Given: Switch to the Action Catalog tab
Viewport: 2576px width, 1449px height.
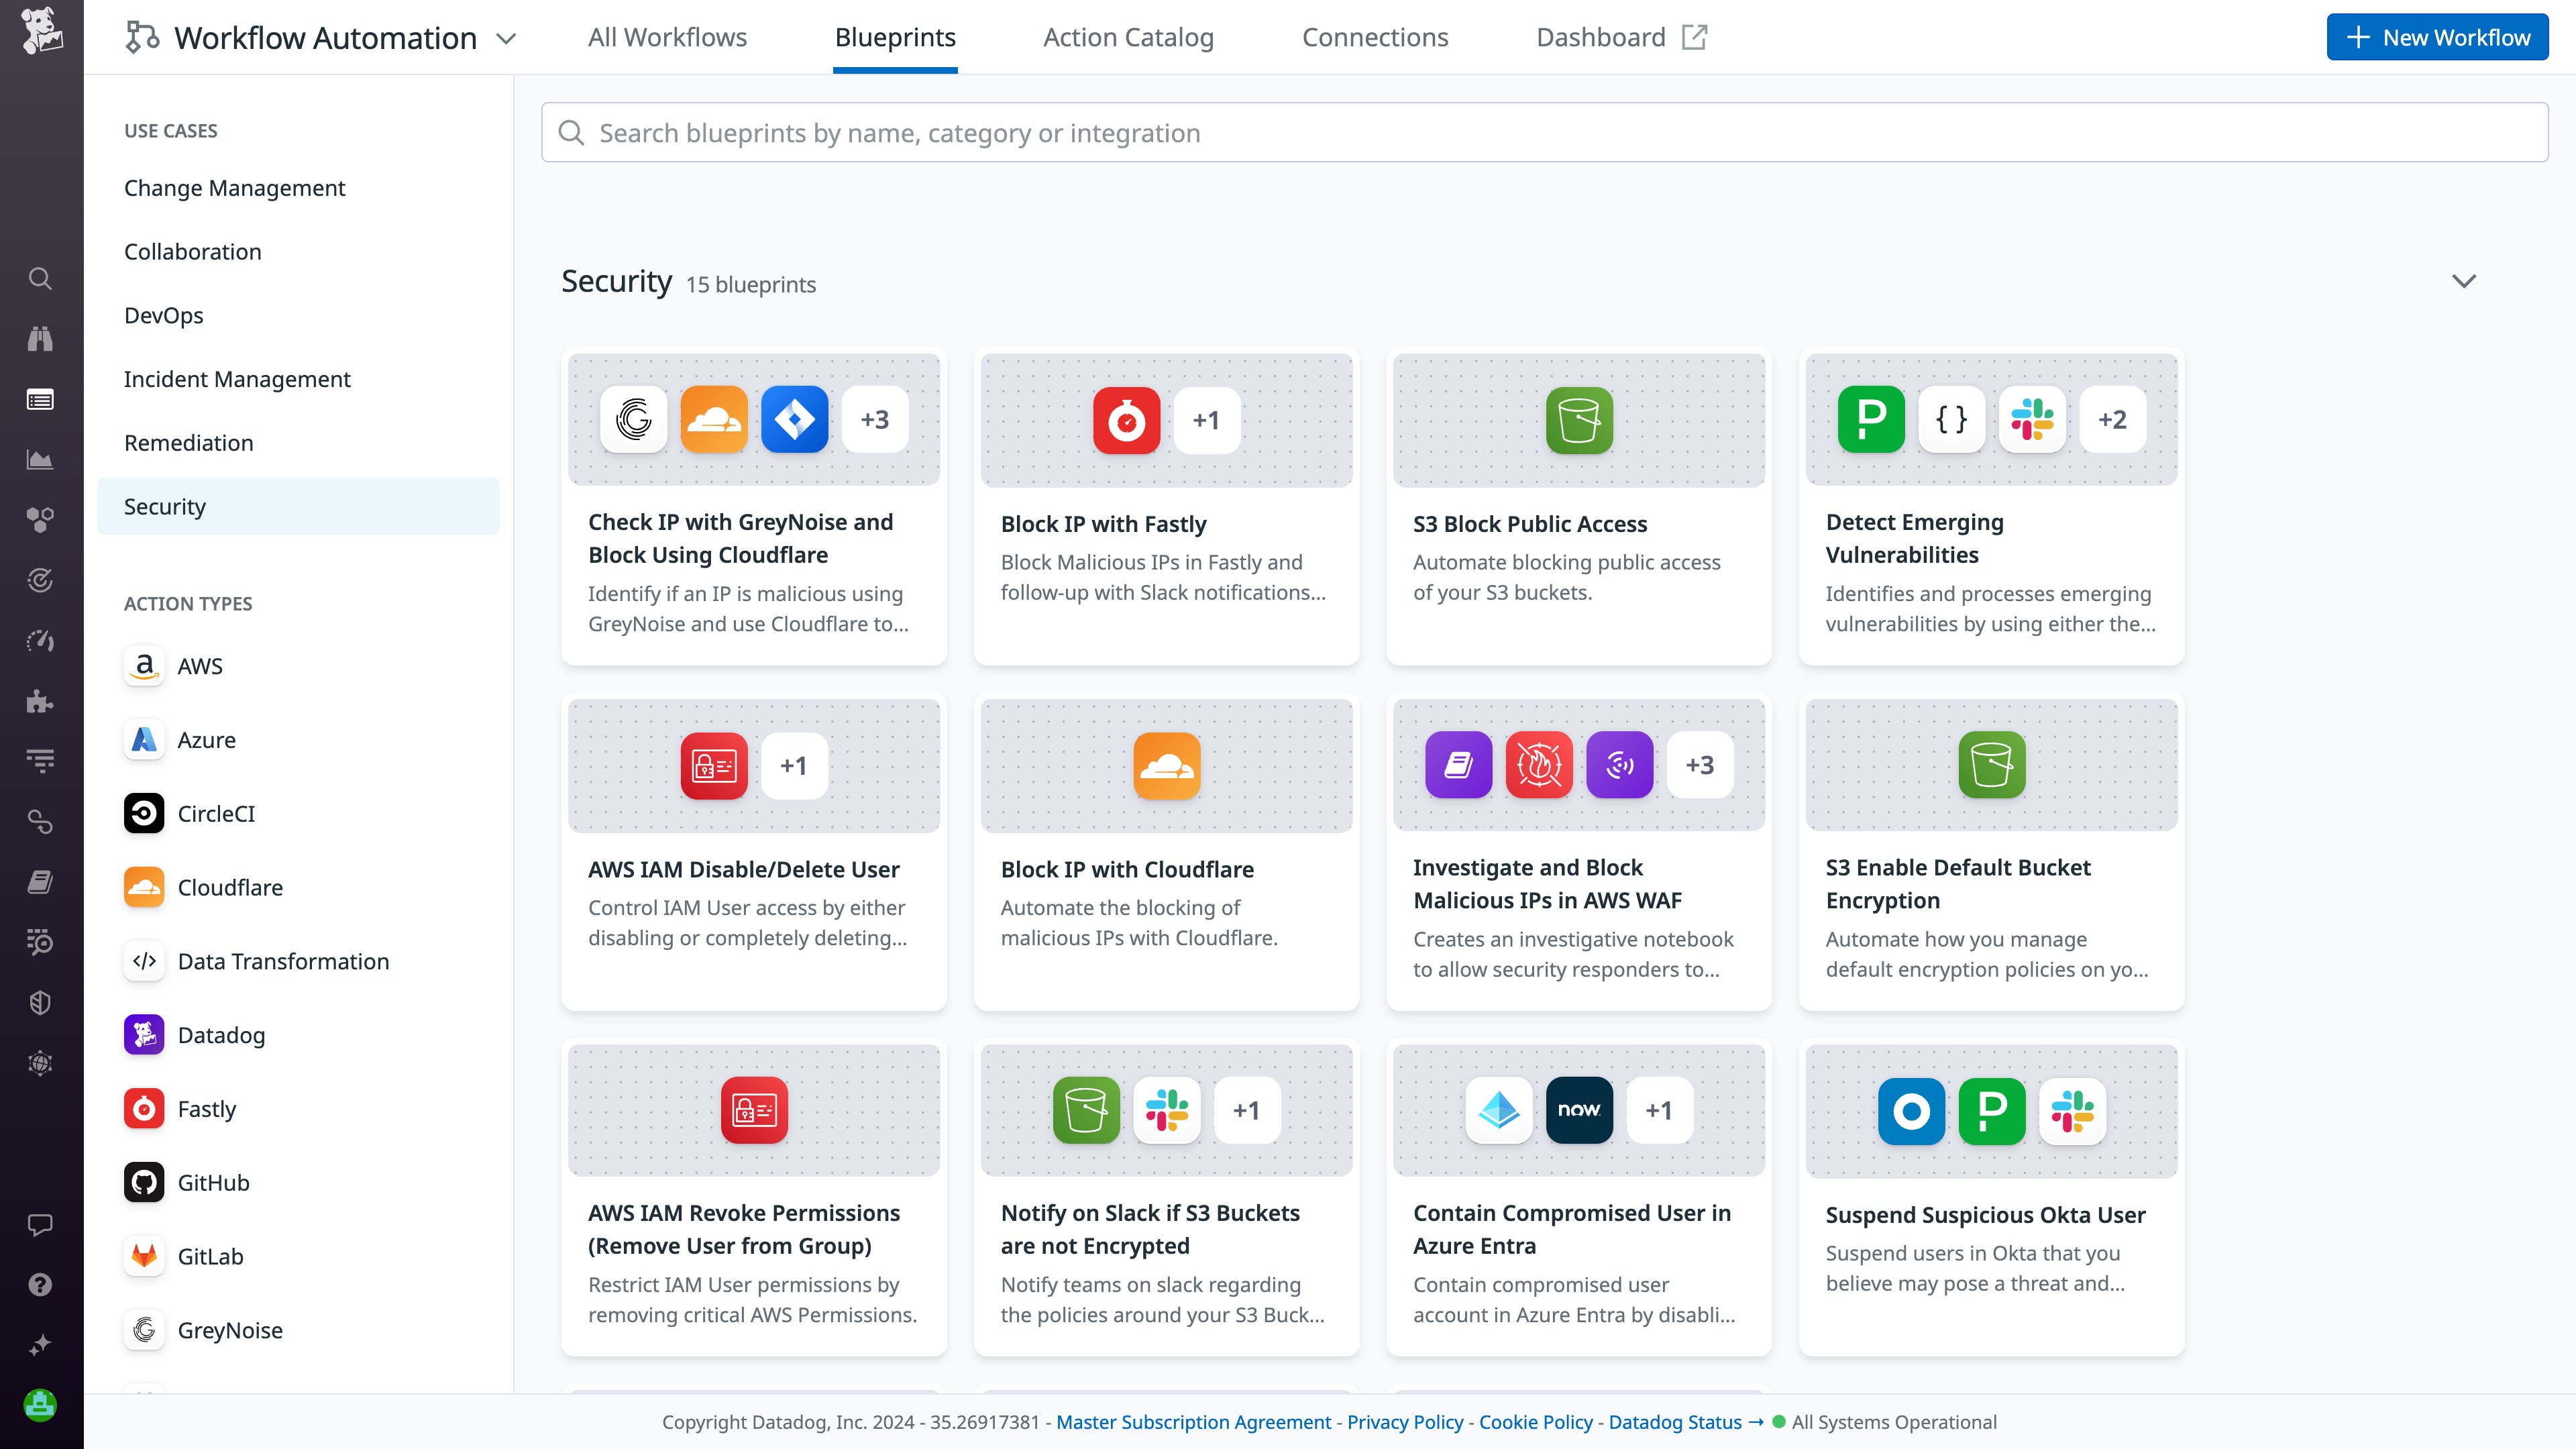Looking at the screenshot, I should point(1128,37).
